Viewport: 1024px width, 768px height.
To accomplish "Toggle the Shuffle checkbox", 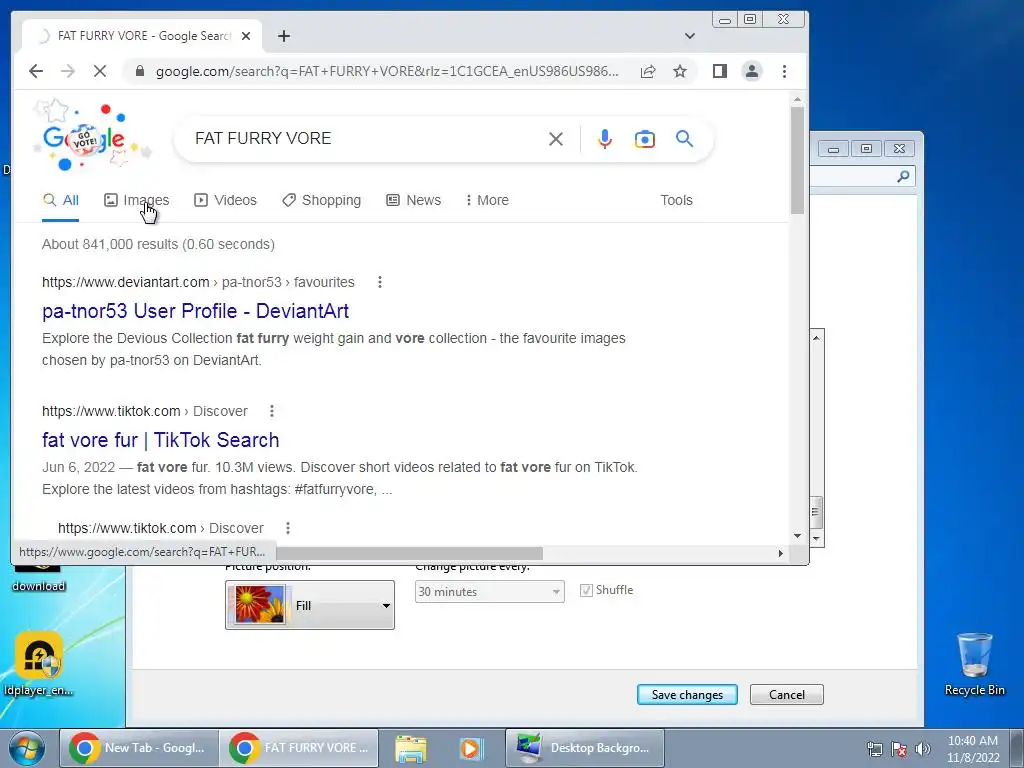I will (586, 590).
